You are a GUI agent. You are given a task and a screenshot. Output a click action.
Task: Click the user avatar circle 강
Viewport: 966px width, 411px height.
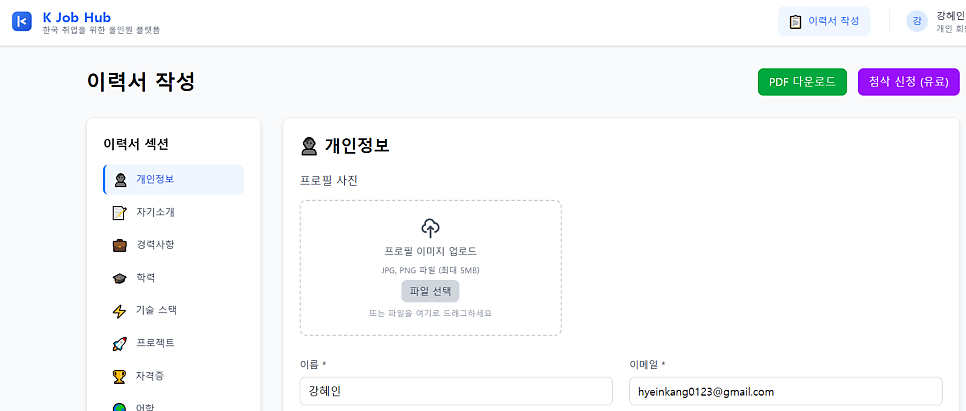pyautogui.click(x=917, y=21)
